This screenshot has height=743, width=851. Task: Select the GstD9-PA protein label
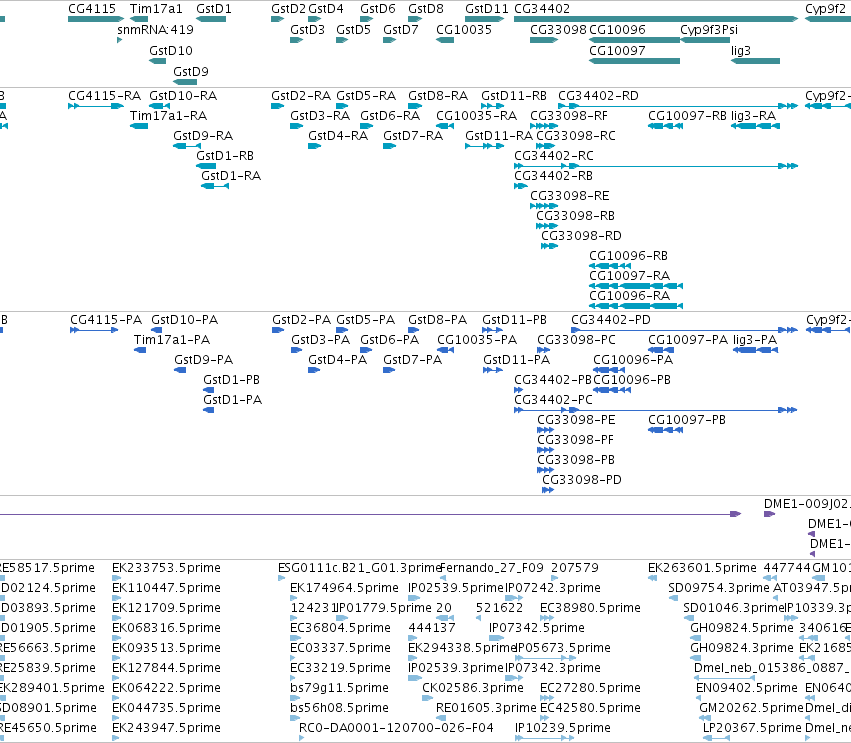click(x=204, y=360)
